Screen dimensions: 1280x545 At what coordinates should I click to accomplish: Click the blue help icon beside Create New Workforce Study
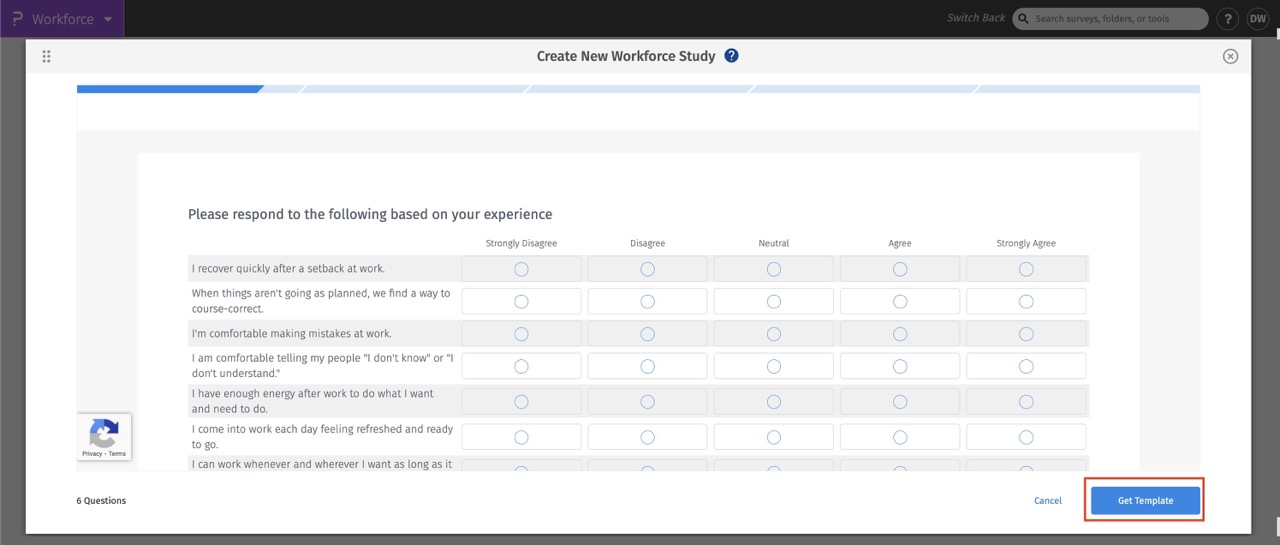click(x=731, y=56)
